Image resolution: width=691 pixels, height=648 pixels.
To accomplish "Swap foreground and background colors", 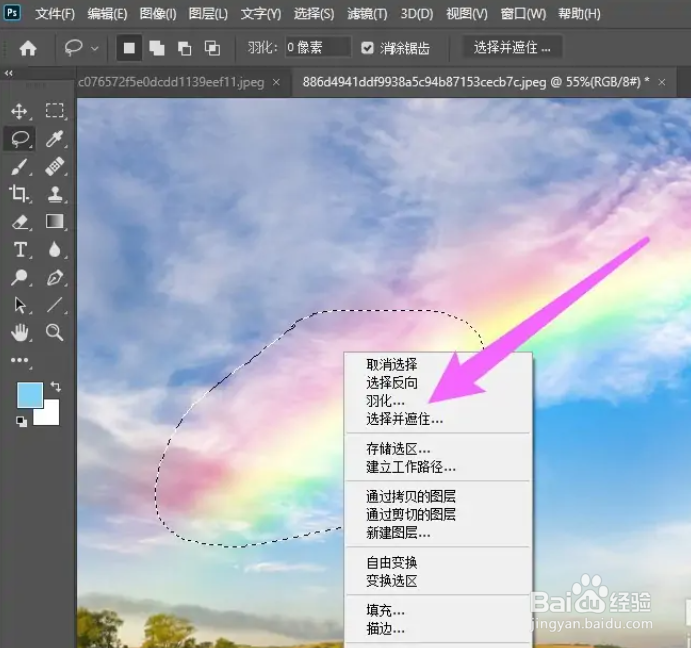I will tap(56, 387).
